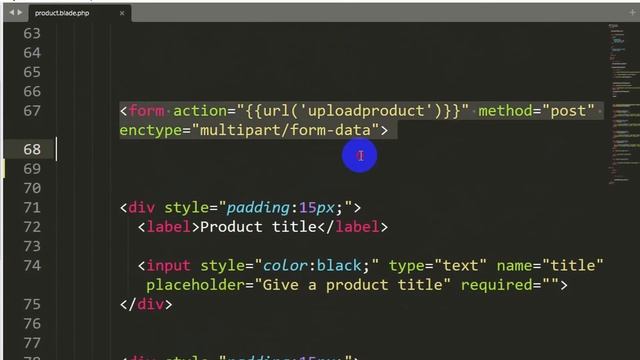Place cursor in 'form' tag name
640x360 pixels.
147,111
